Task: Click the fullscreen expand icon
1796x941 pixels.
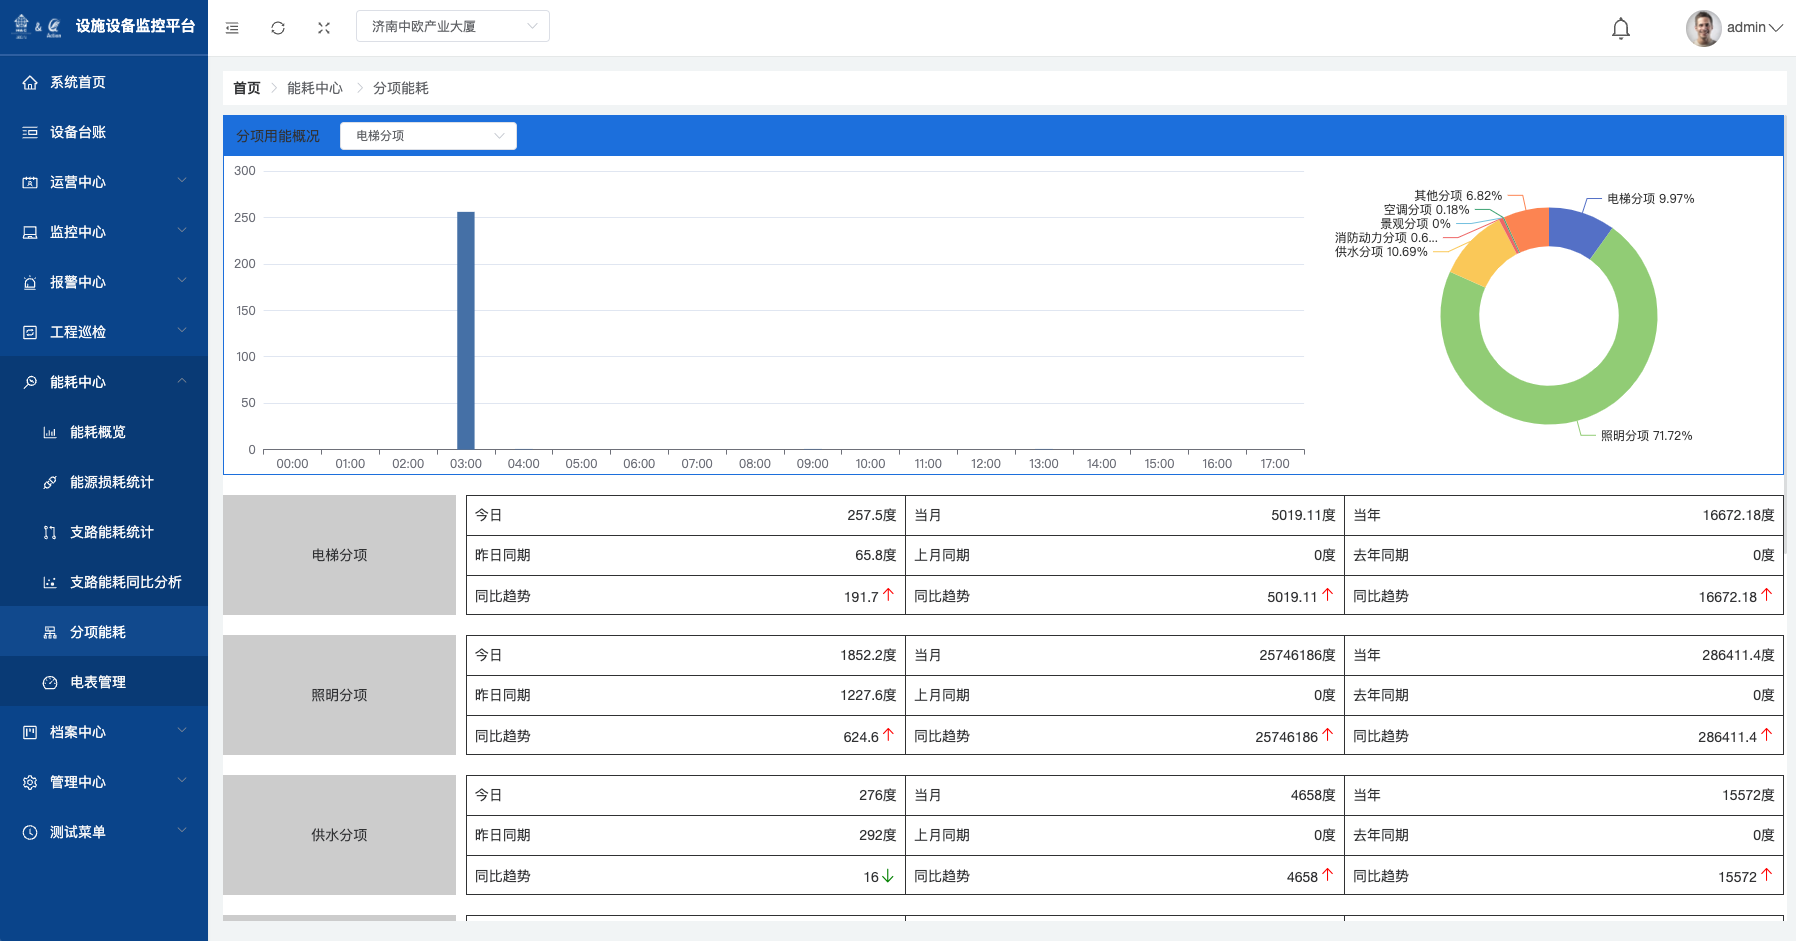Action: pyautogui.click(x=324, y=28)
